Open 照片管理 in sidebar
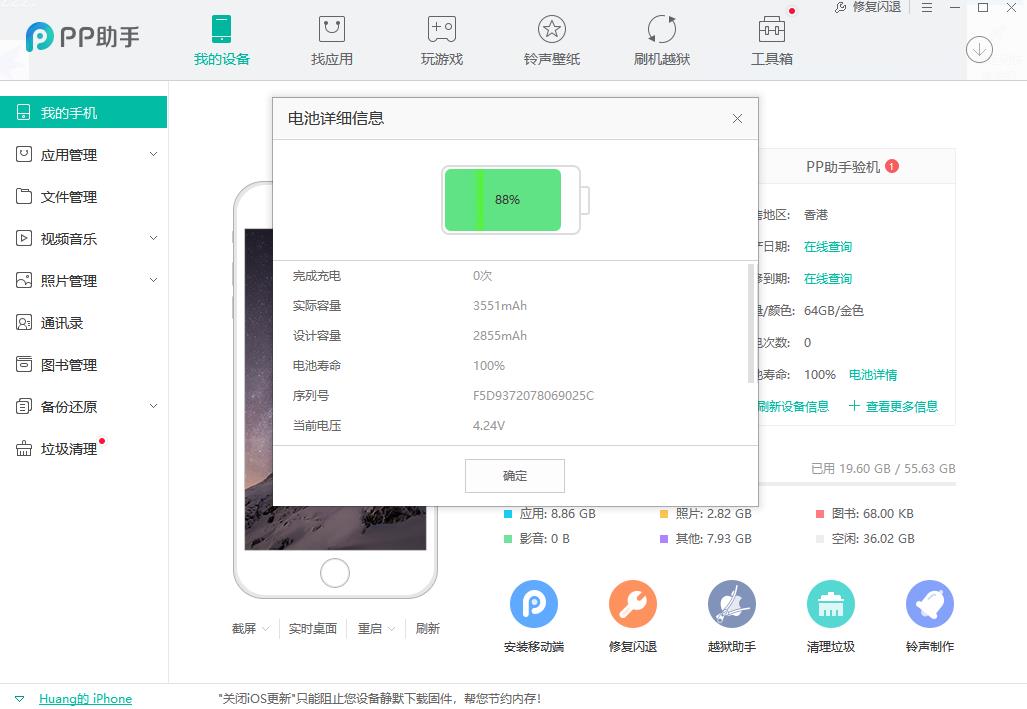The image size is (1027, 709). [x=69, y=280]
